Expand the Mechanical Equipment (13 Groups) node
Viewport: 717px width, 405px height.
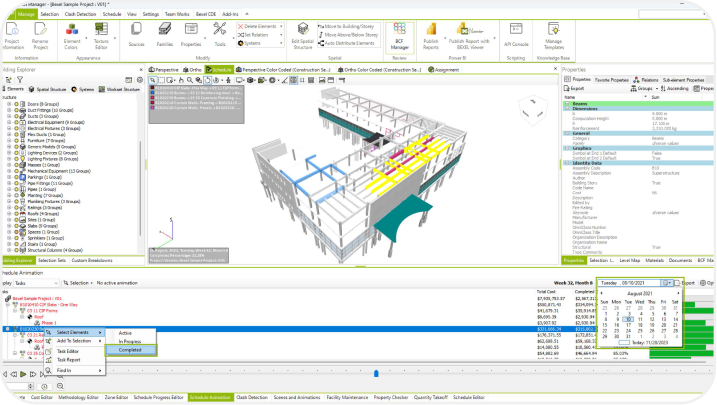tap(9, 171)
